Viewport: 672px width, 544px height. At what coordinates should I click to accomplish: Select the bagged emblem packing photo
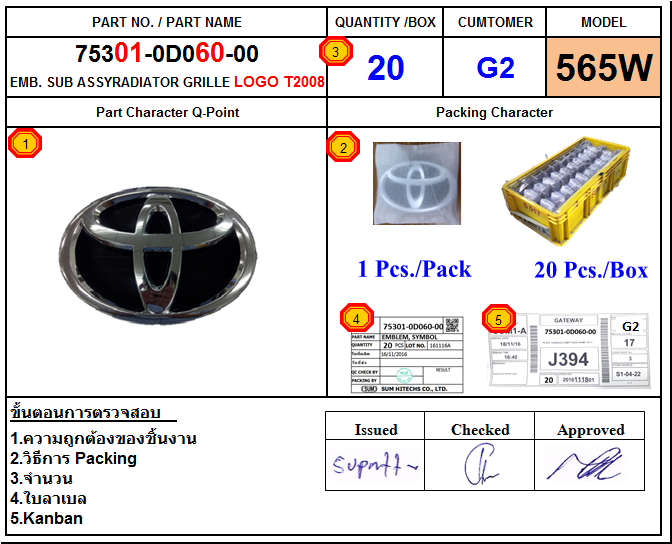(x=417, y=183)
